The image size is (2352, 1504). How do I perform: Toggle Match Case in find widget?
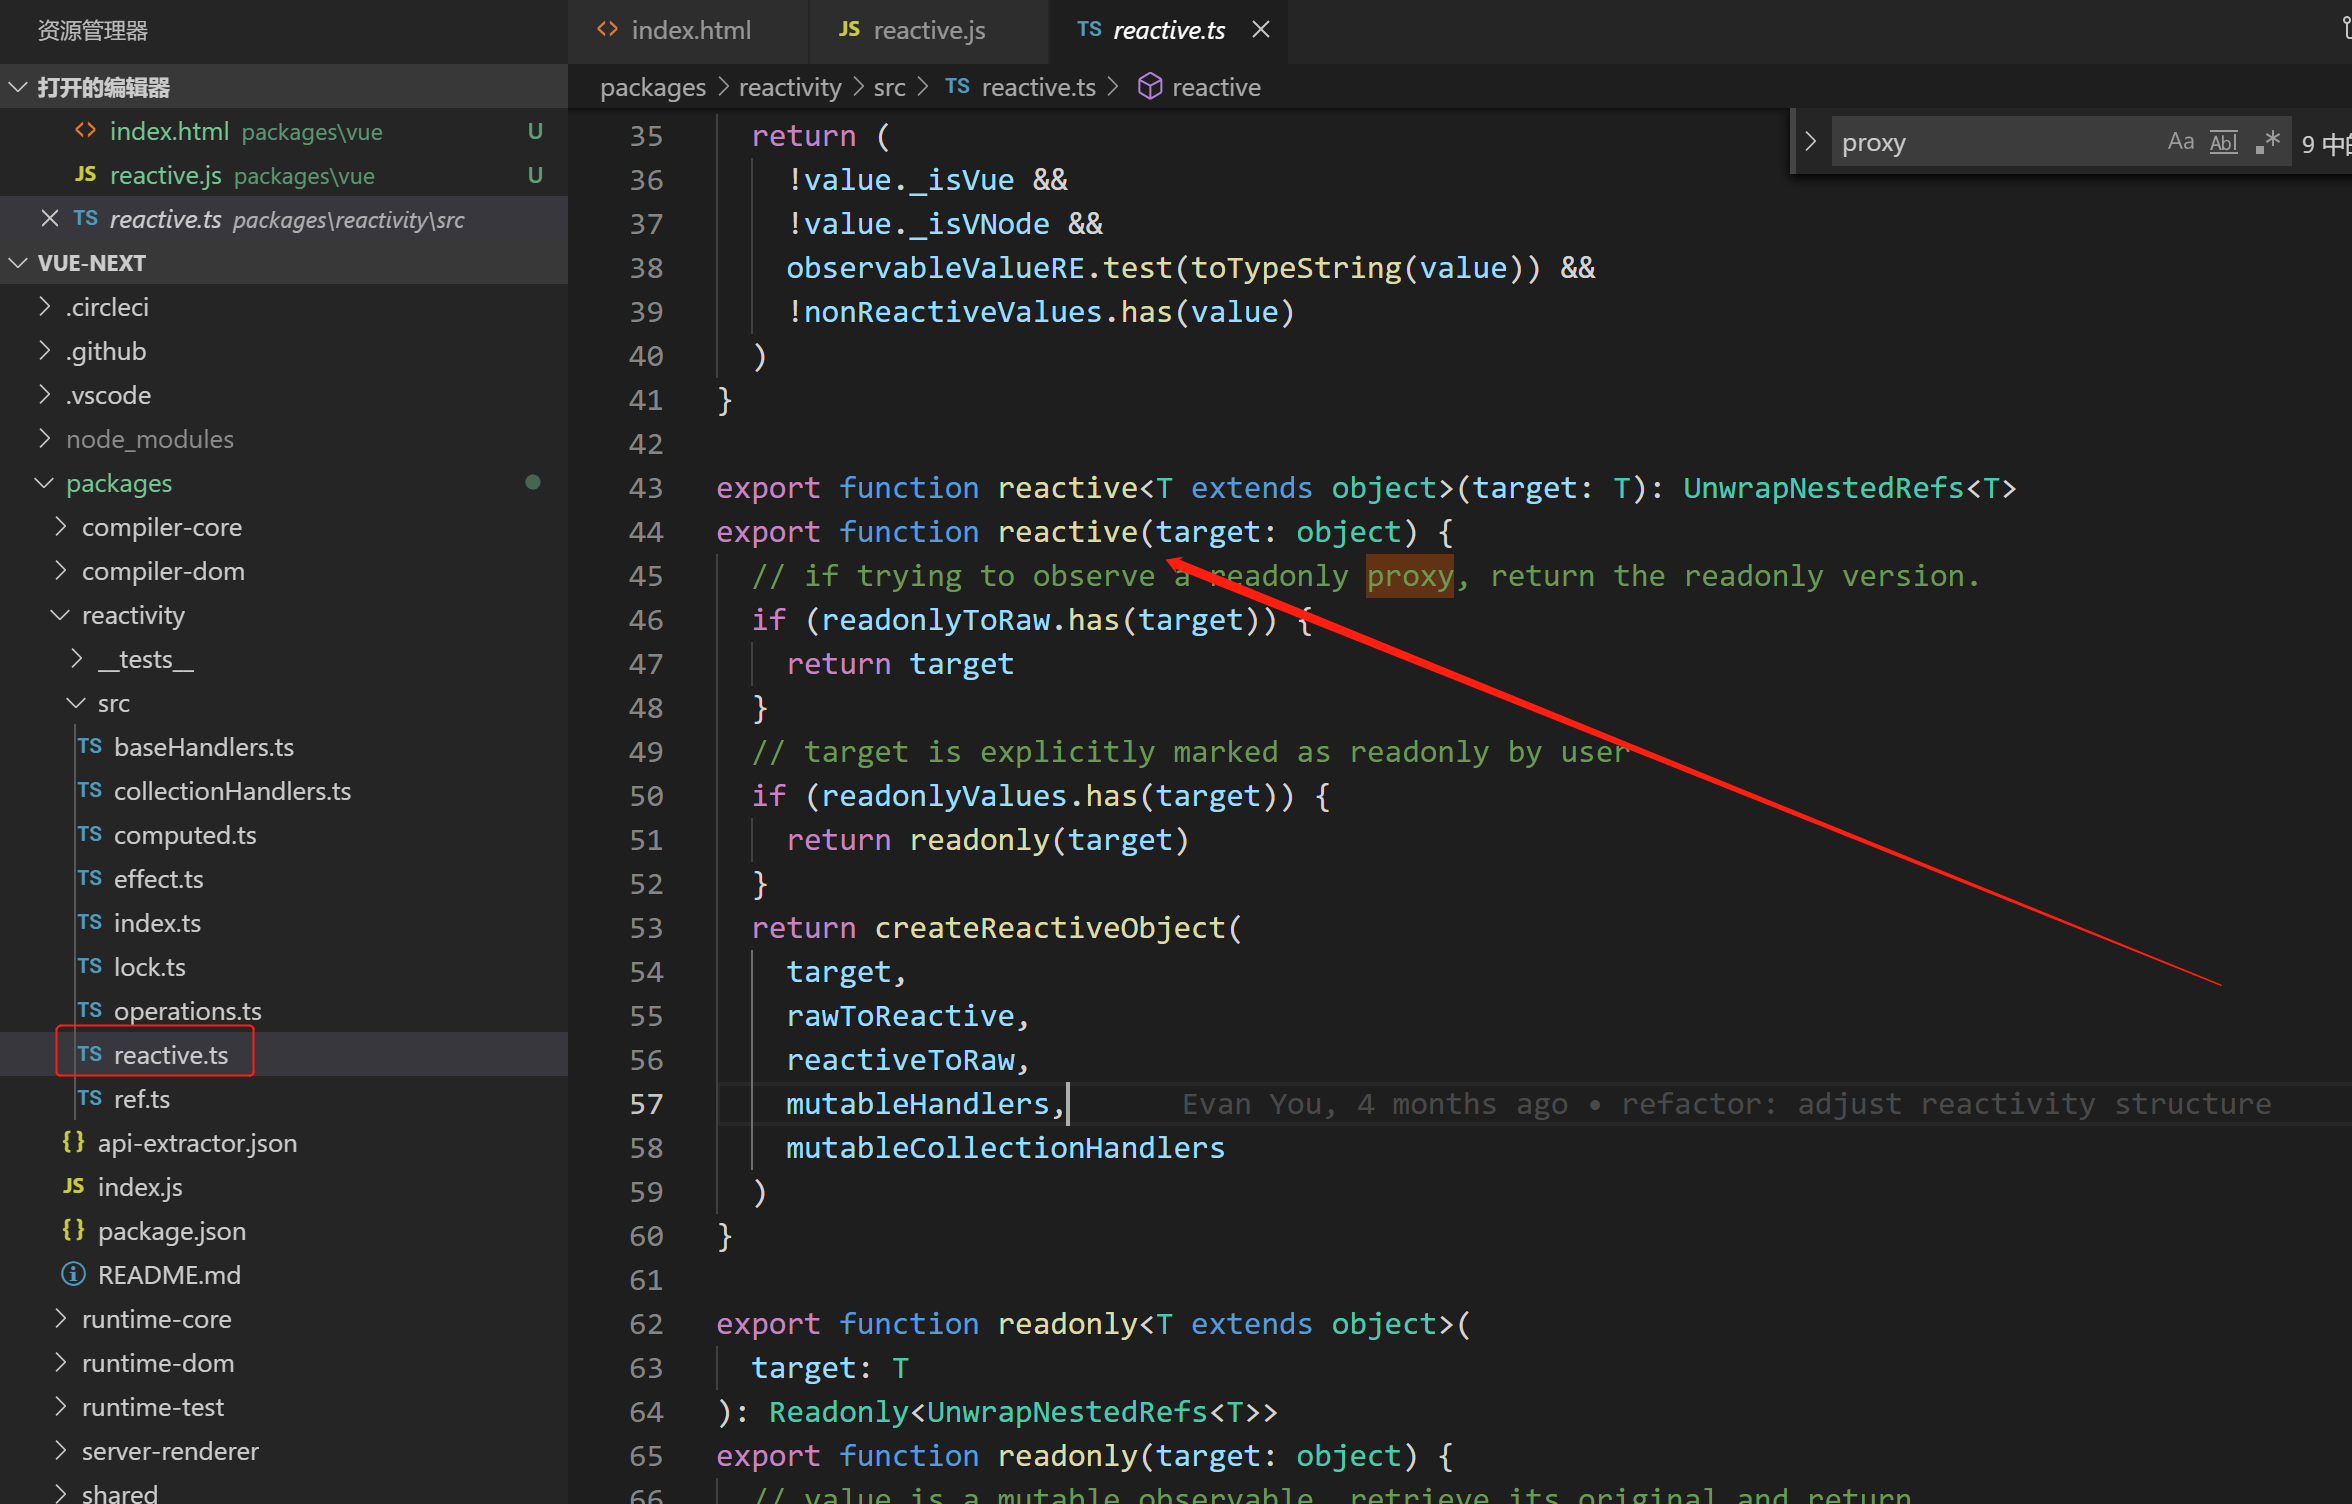coord(2180,142)
